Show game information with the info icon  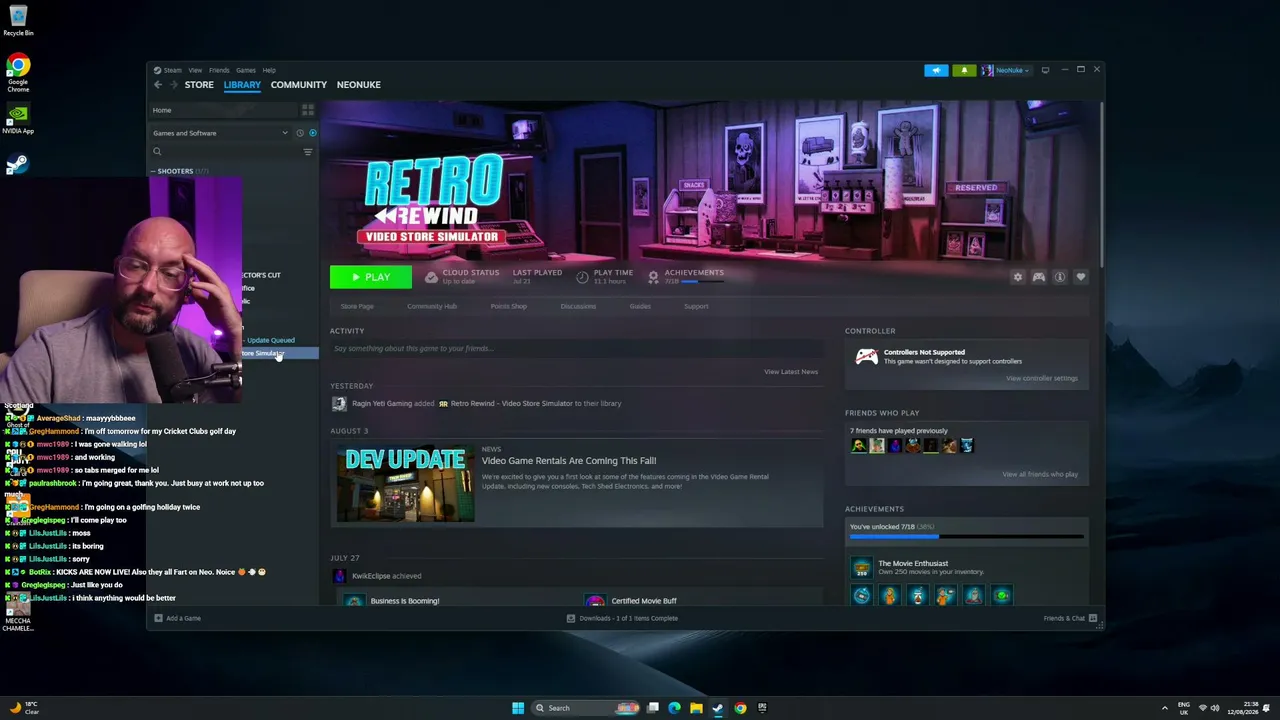pos(1060,277)
